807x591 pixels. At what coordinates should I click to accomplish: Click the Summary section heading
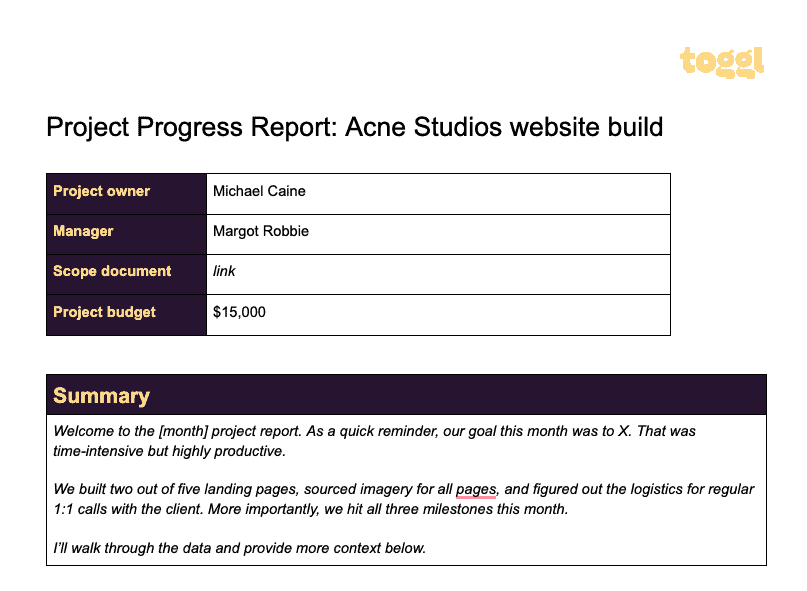tap(101, 396)
